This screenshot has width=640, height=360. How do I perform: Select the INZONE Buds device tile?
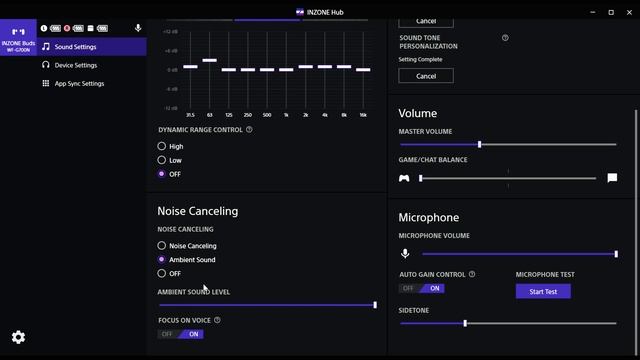[x=18, y=37]
